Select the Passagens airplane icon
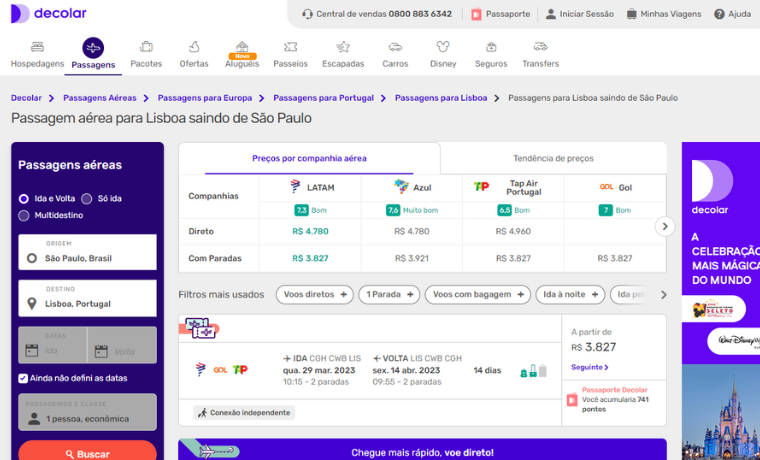 (93, 48)
